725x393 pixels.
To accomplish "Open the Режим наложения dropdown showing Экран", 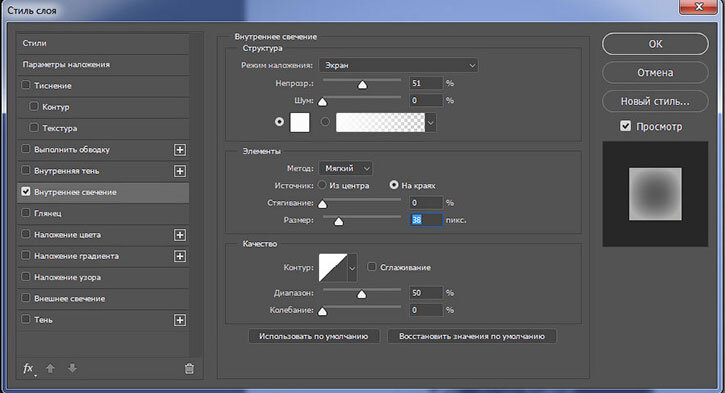I will (x=399, y=65).
